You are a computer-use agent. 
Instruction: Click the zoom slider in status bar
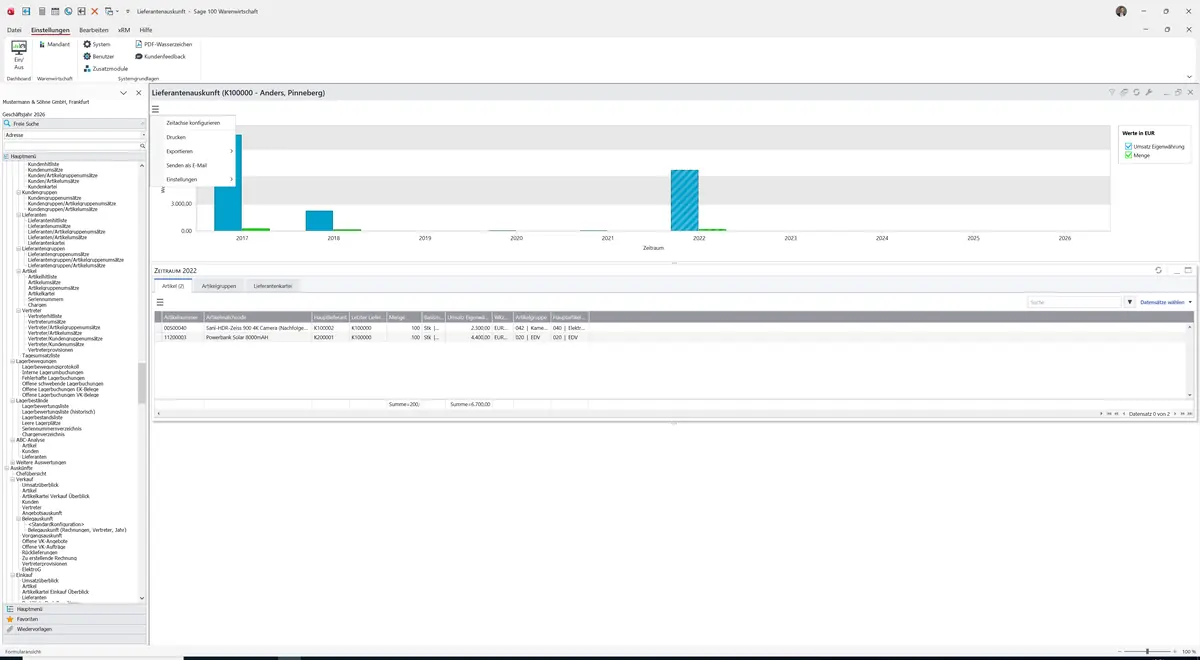point(1147,651)
